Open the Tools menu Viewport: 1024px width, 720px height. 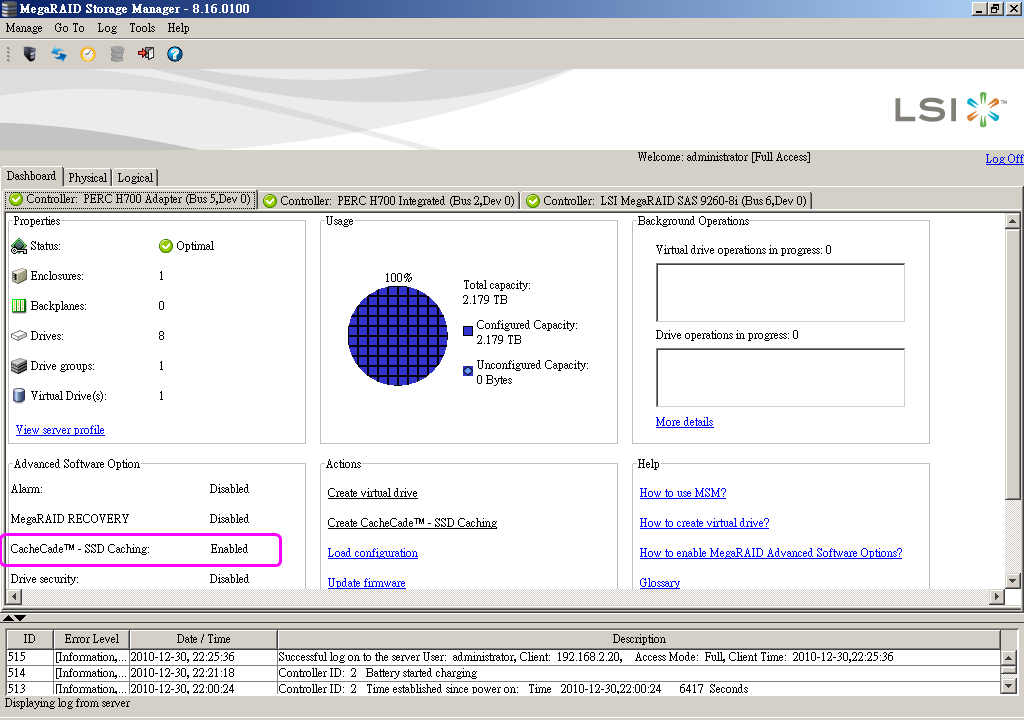pos(142,28)
